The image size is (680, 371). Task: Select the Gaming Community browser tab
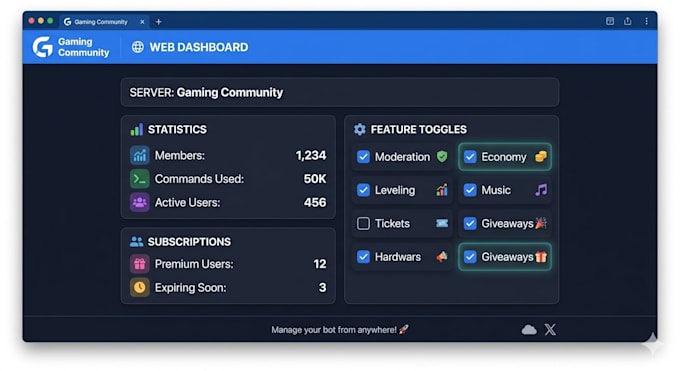(104, 22)
